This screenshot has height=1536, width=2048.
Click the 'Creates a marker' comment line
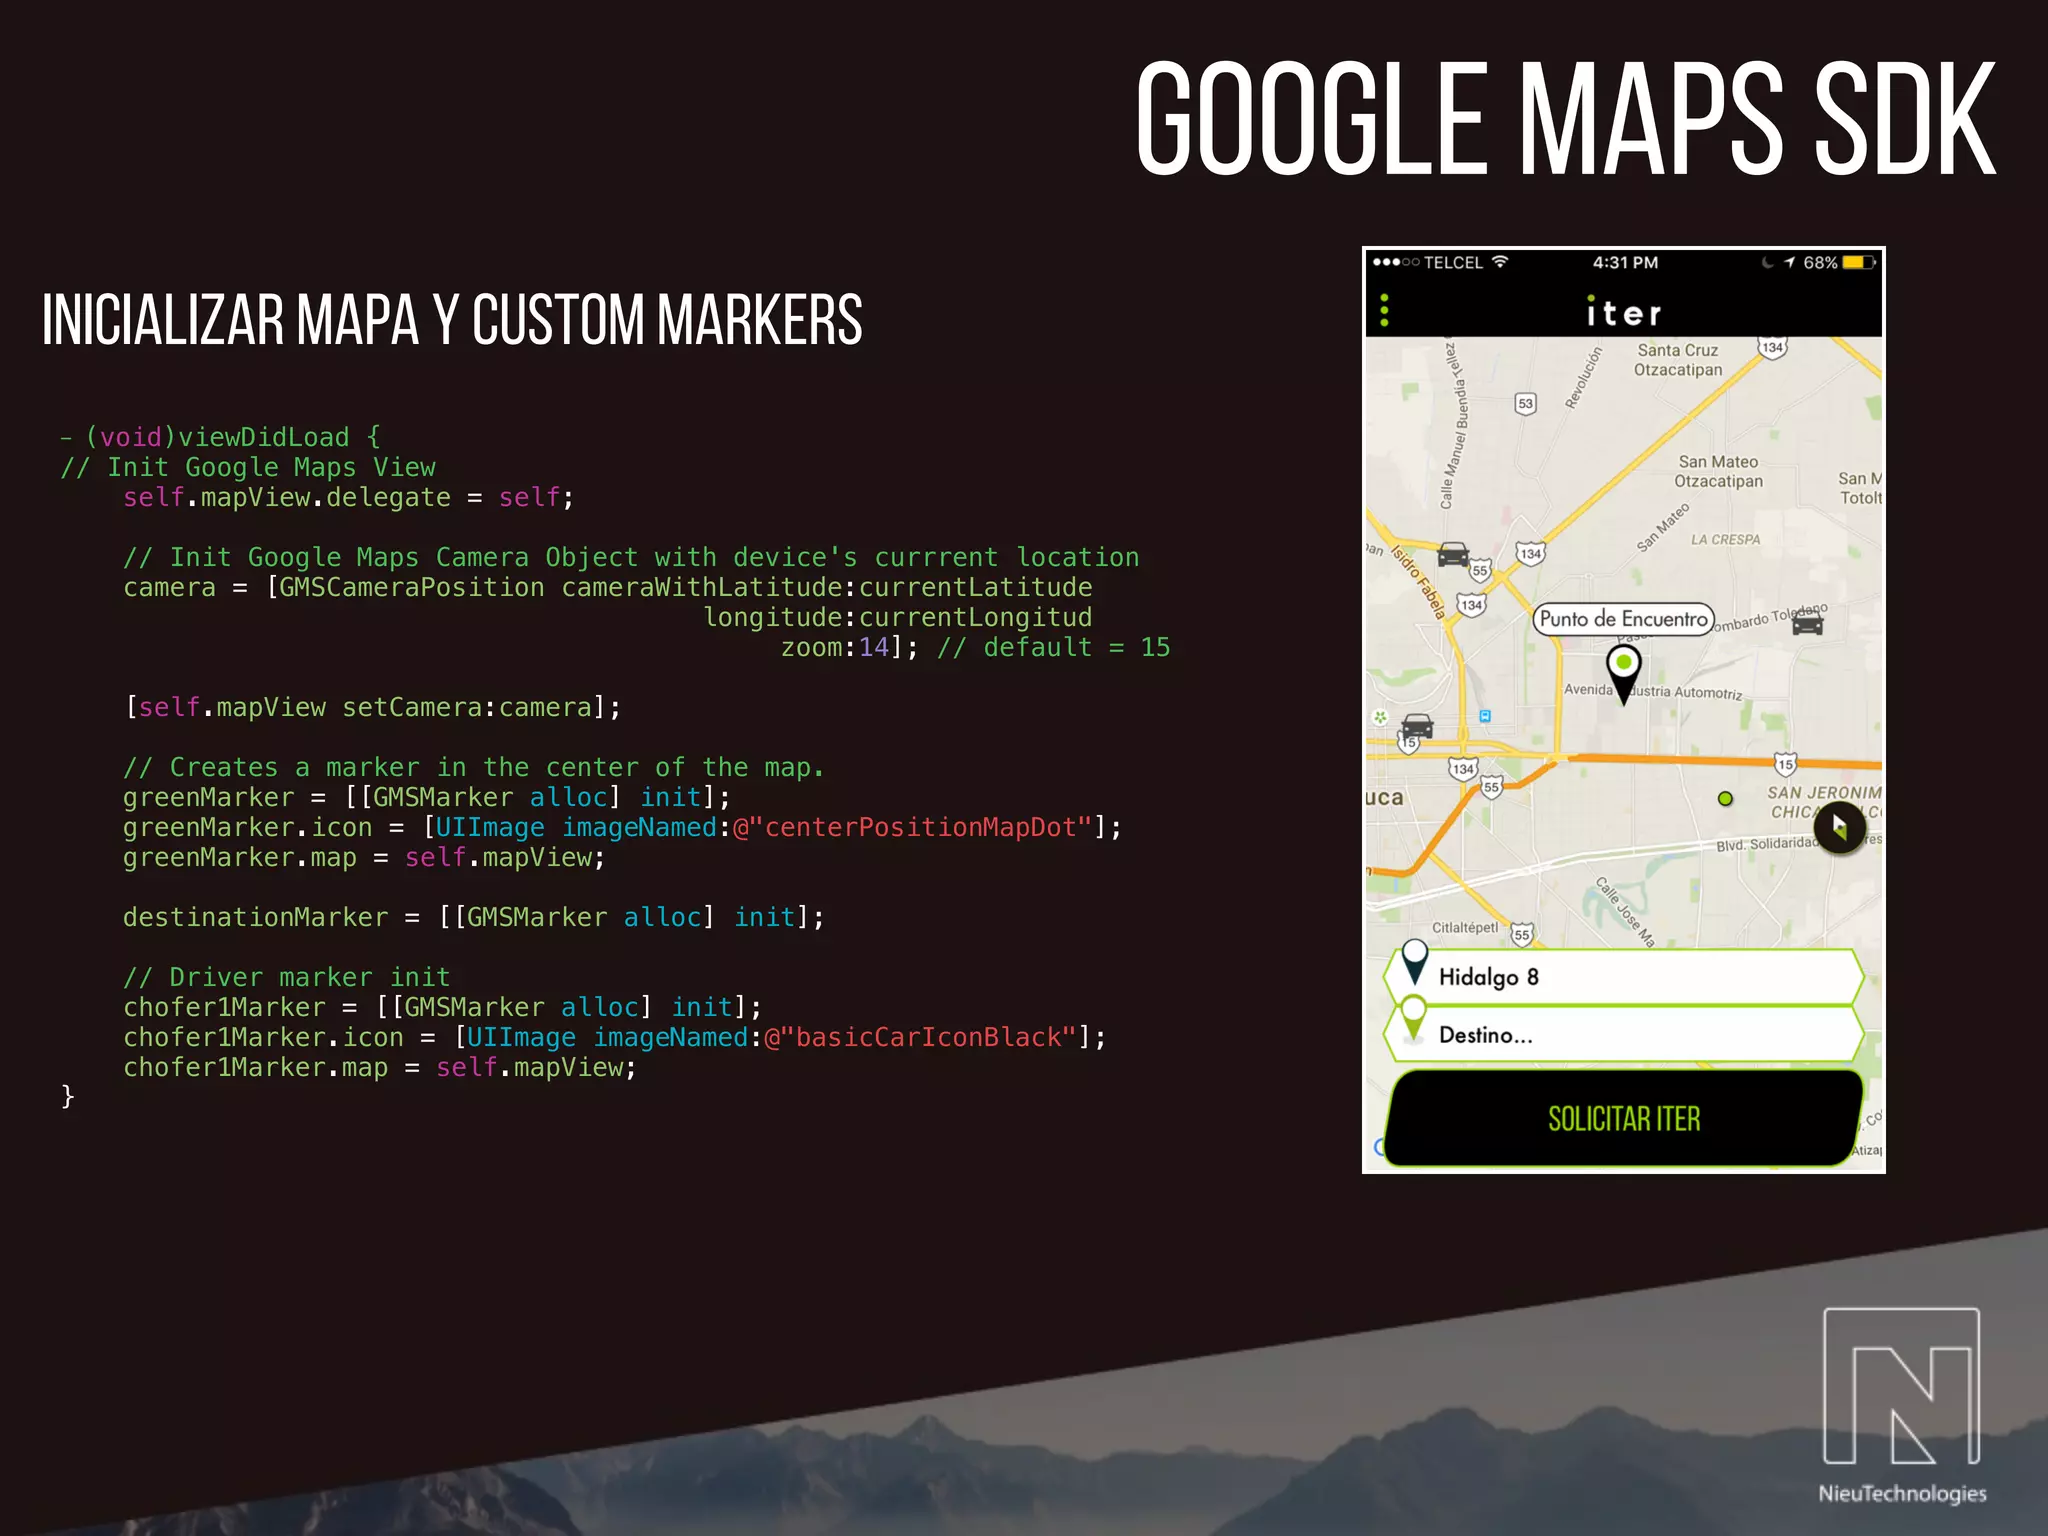[x=473, y=767]
